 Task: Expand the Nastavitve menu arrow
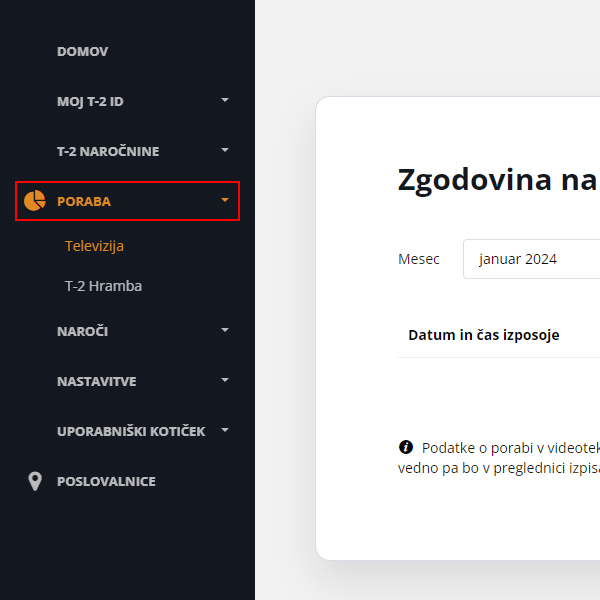[225, 380]
